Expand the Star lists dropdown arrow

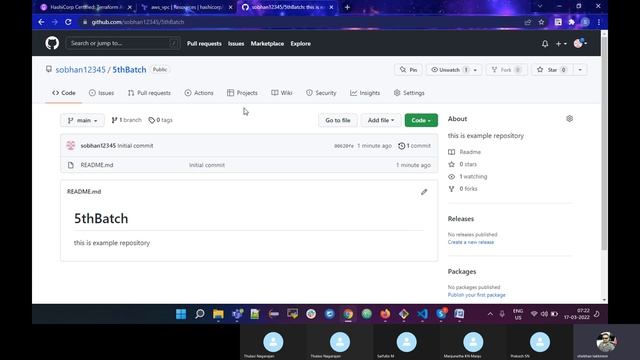coord(580,70)
